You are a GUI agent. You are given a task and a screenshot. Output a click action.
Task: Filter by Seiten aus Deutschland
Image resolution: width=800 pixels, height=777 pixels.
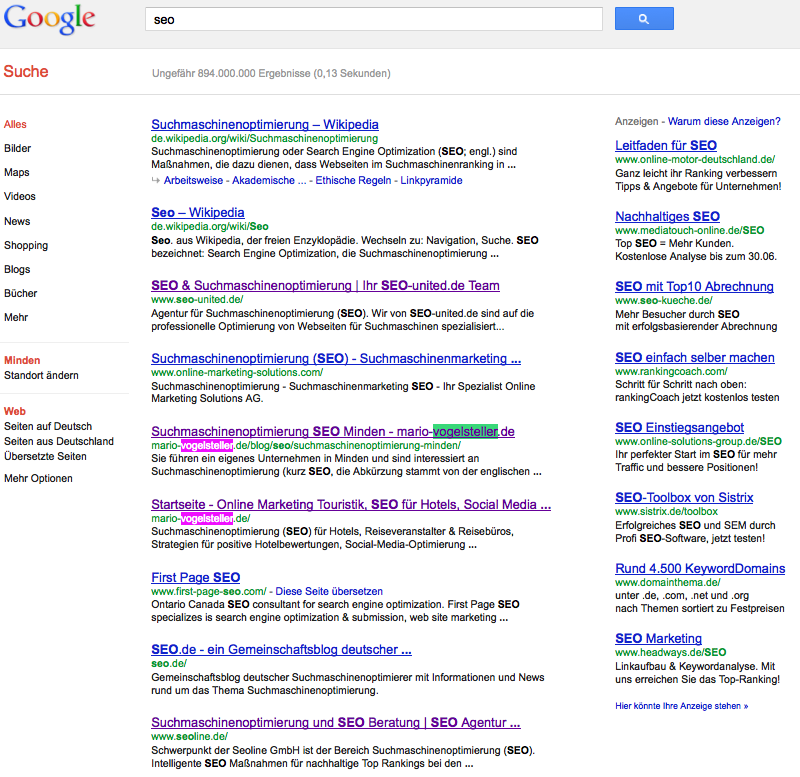[59, 441]
